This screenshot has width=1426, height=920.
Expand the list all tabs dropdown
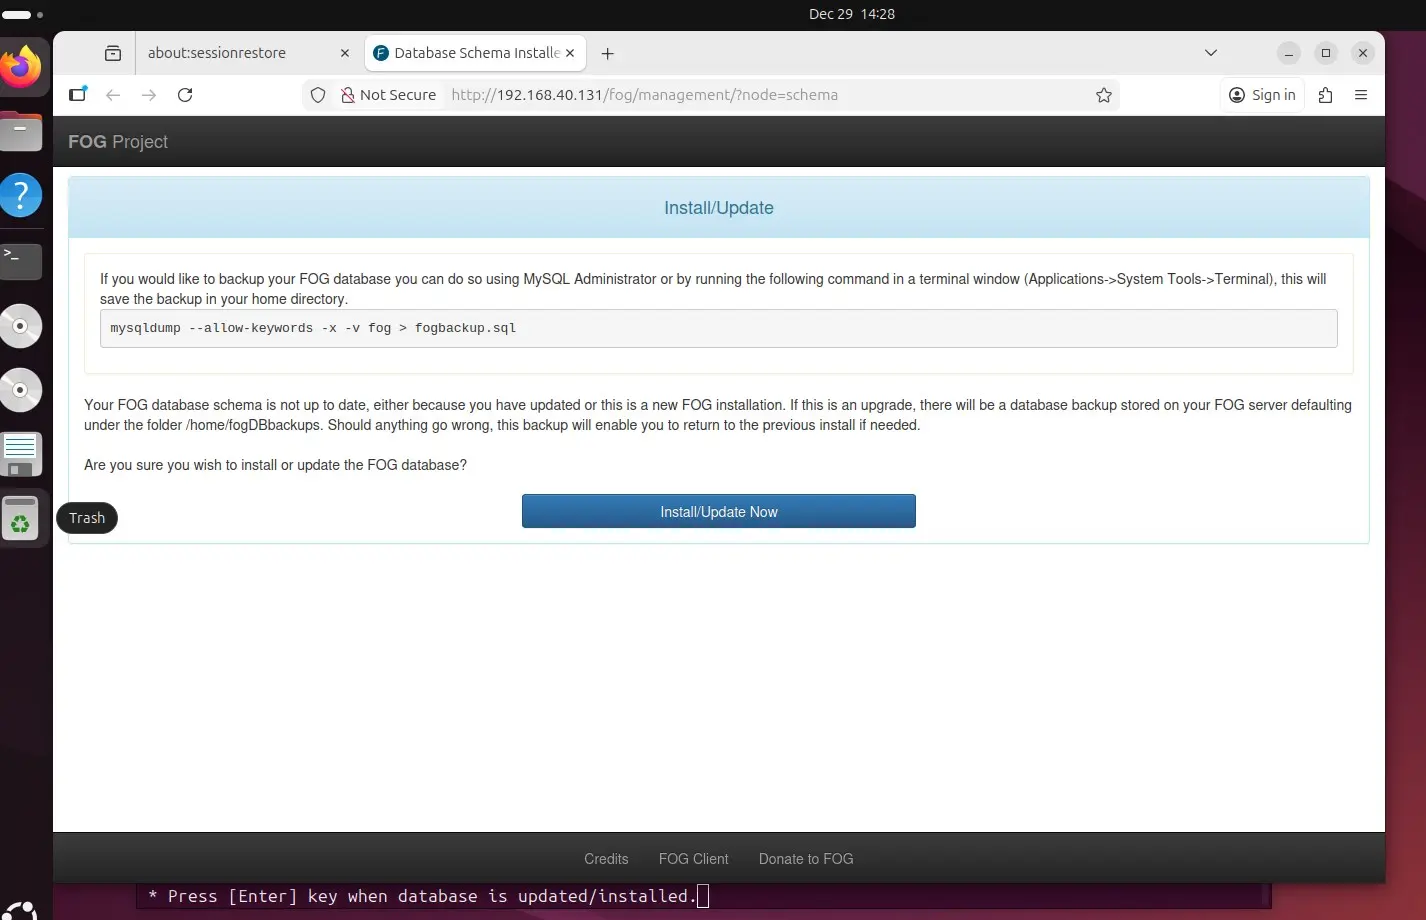point(1211,53)
